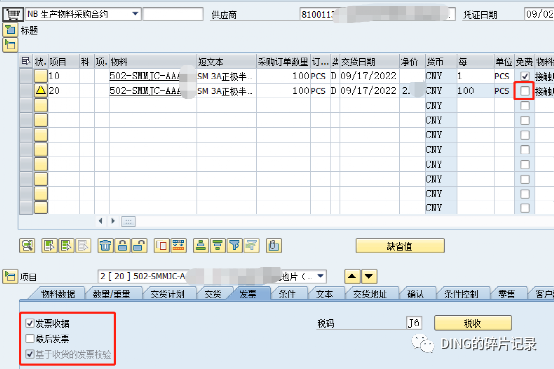The image size is (554, 369).
Task: Click the 凭证日期 date field
Action: 539,14
